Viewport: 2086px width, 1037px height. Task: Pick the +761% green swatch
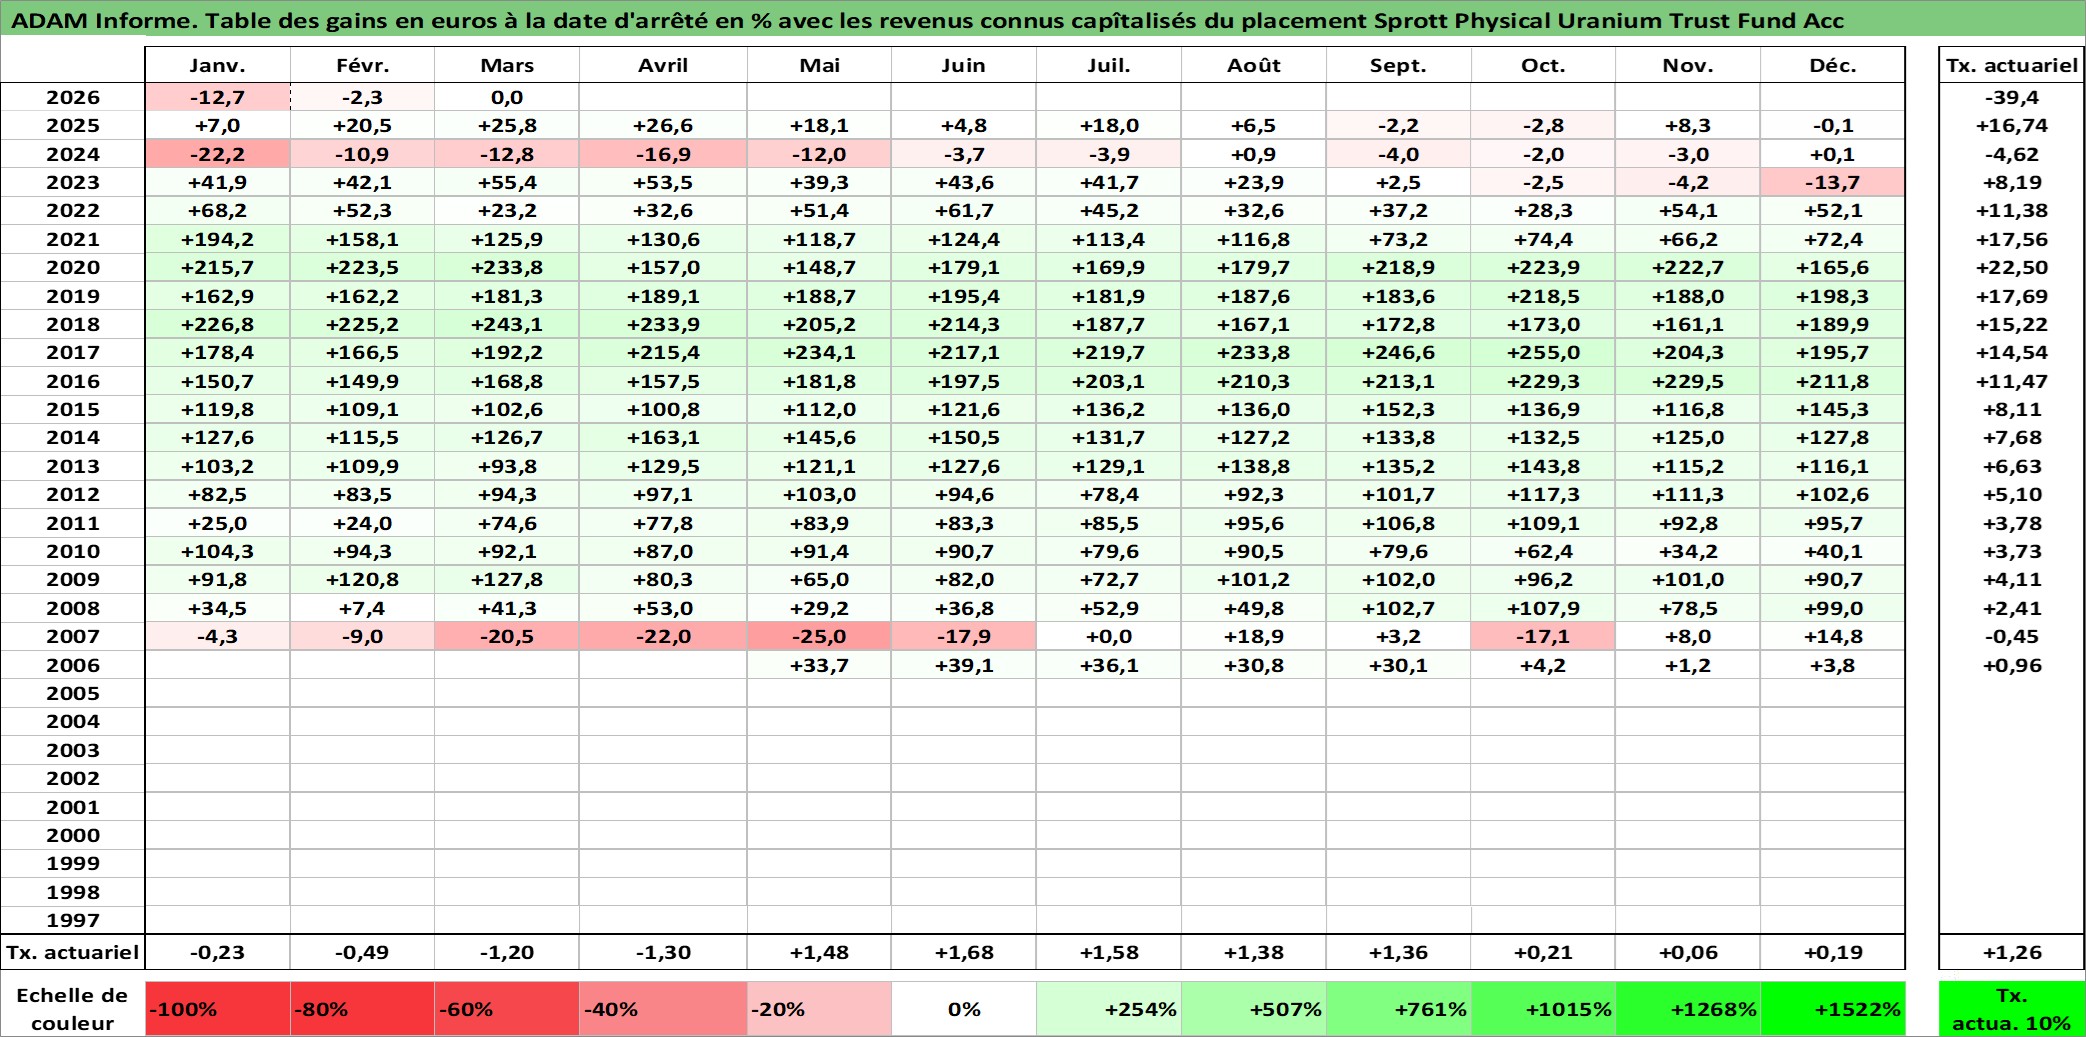[1398, 1008]
